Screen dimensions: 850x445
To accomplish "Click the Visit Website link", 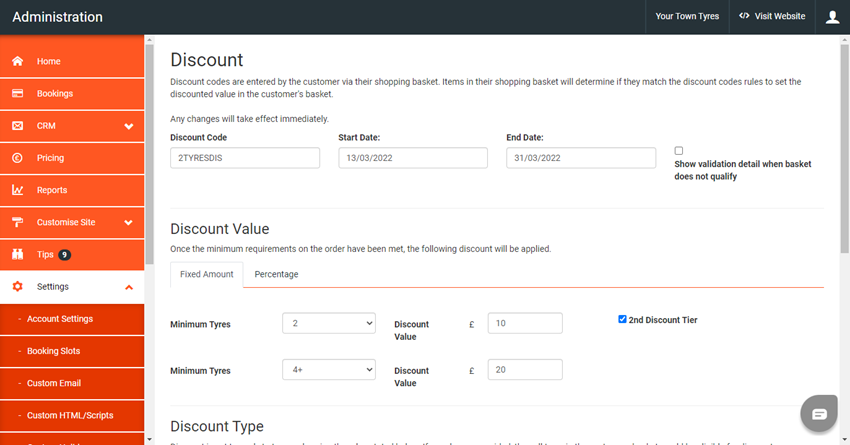I will point(772,17).
